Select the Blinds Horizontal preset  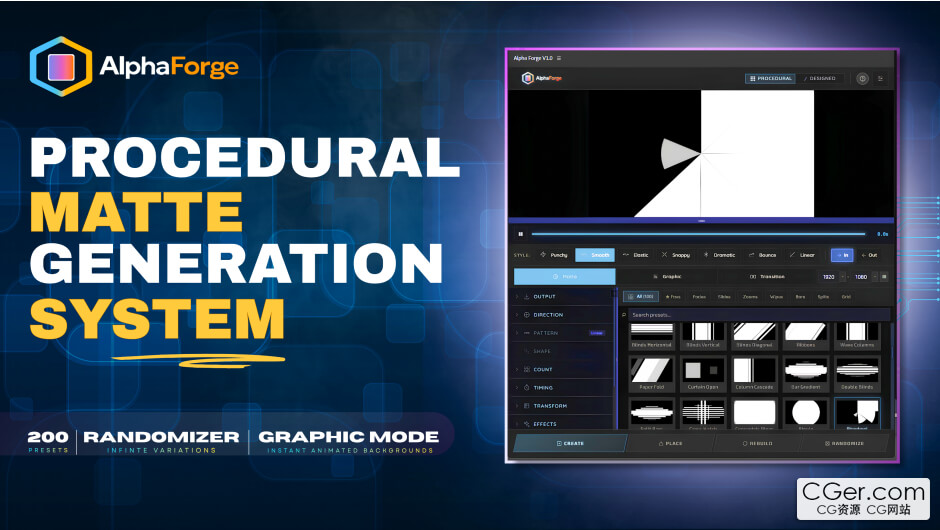pyautogui.click(x=652, y=336)
